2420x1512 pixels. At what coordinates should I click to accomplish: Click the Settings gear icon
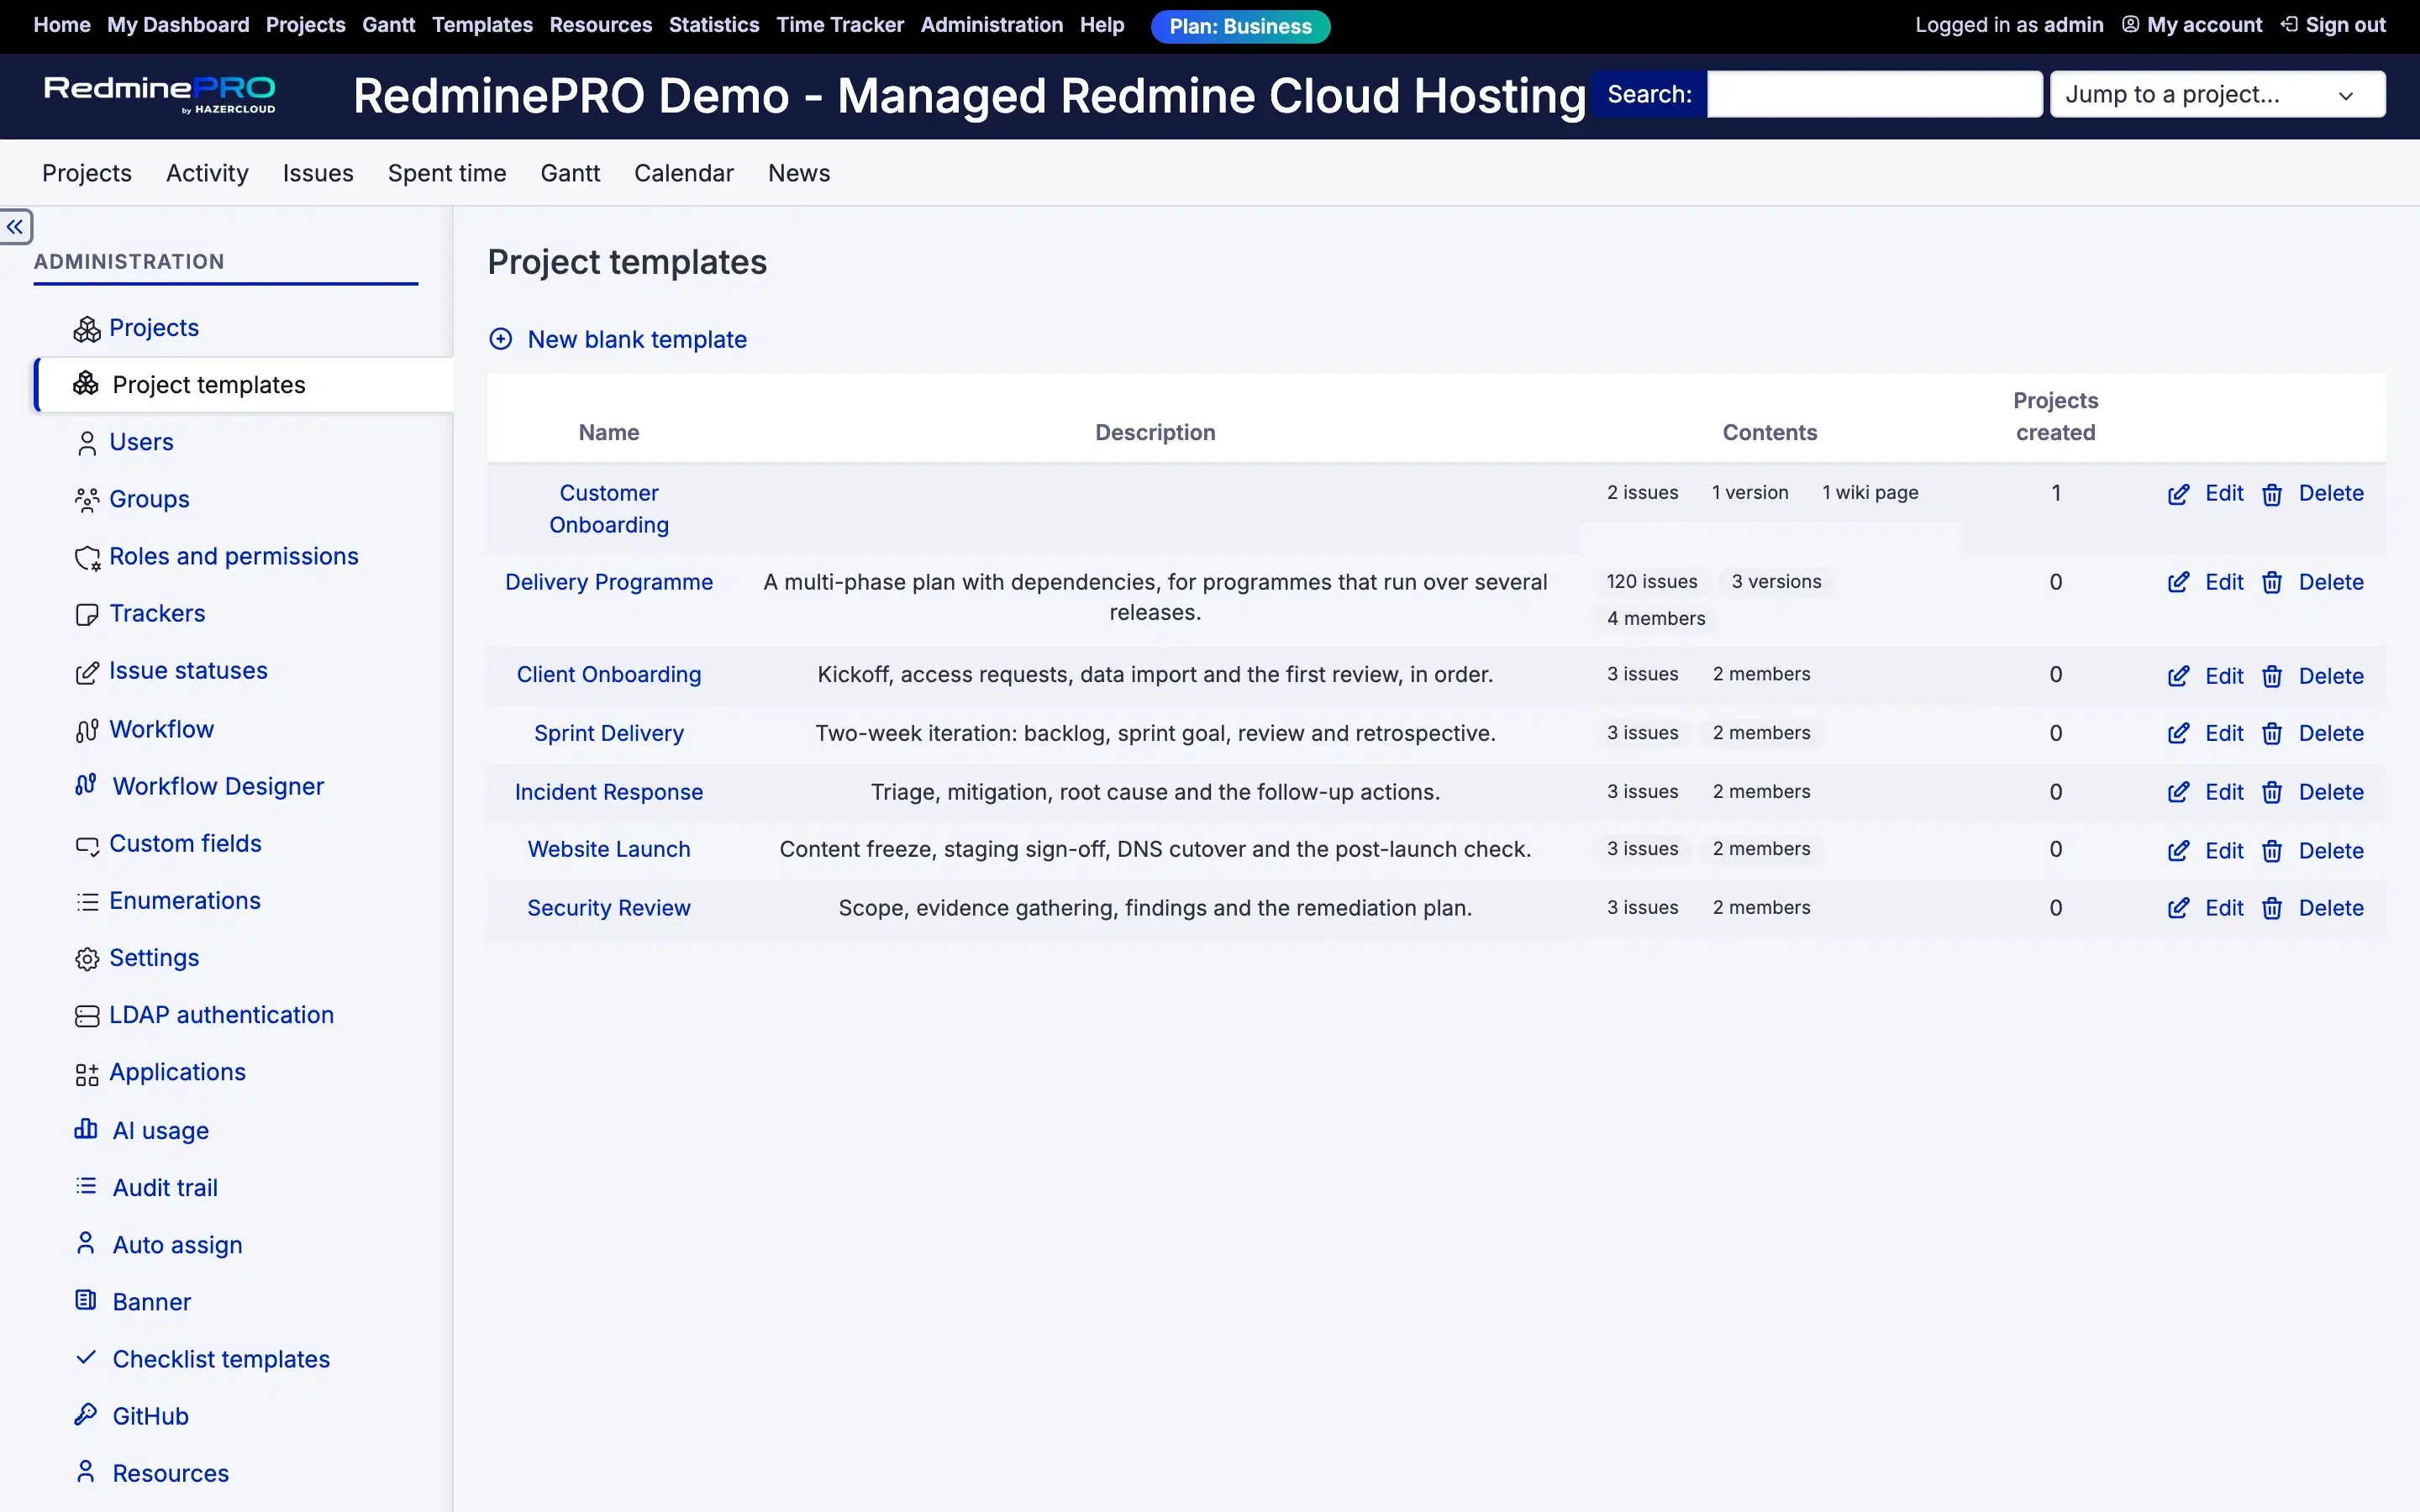87,959
